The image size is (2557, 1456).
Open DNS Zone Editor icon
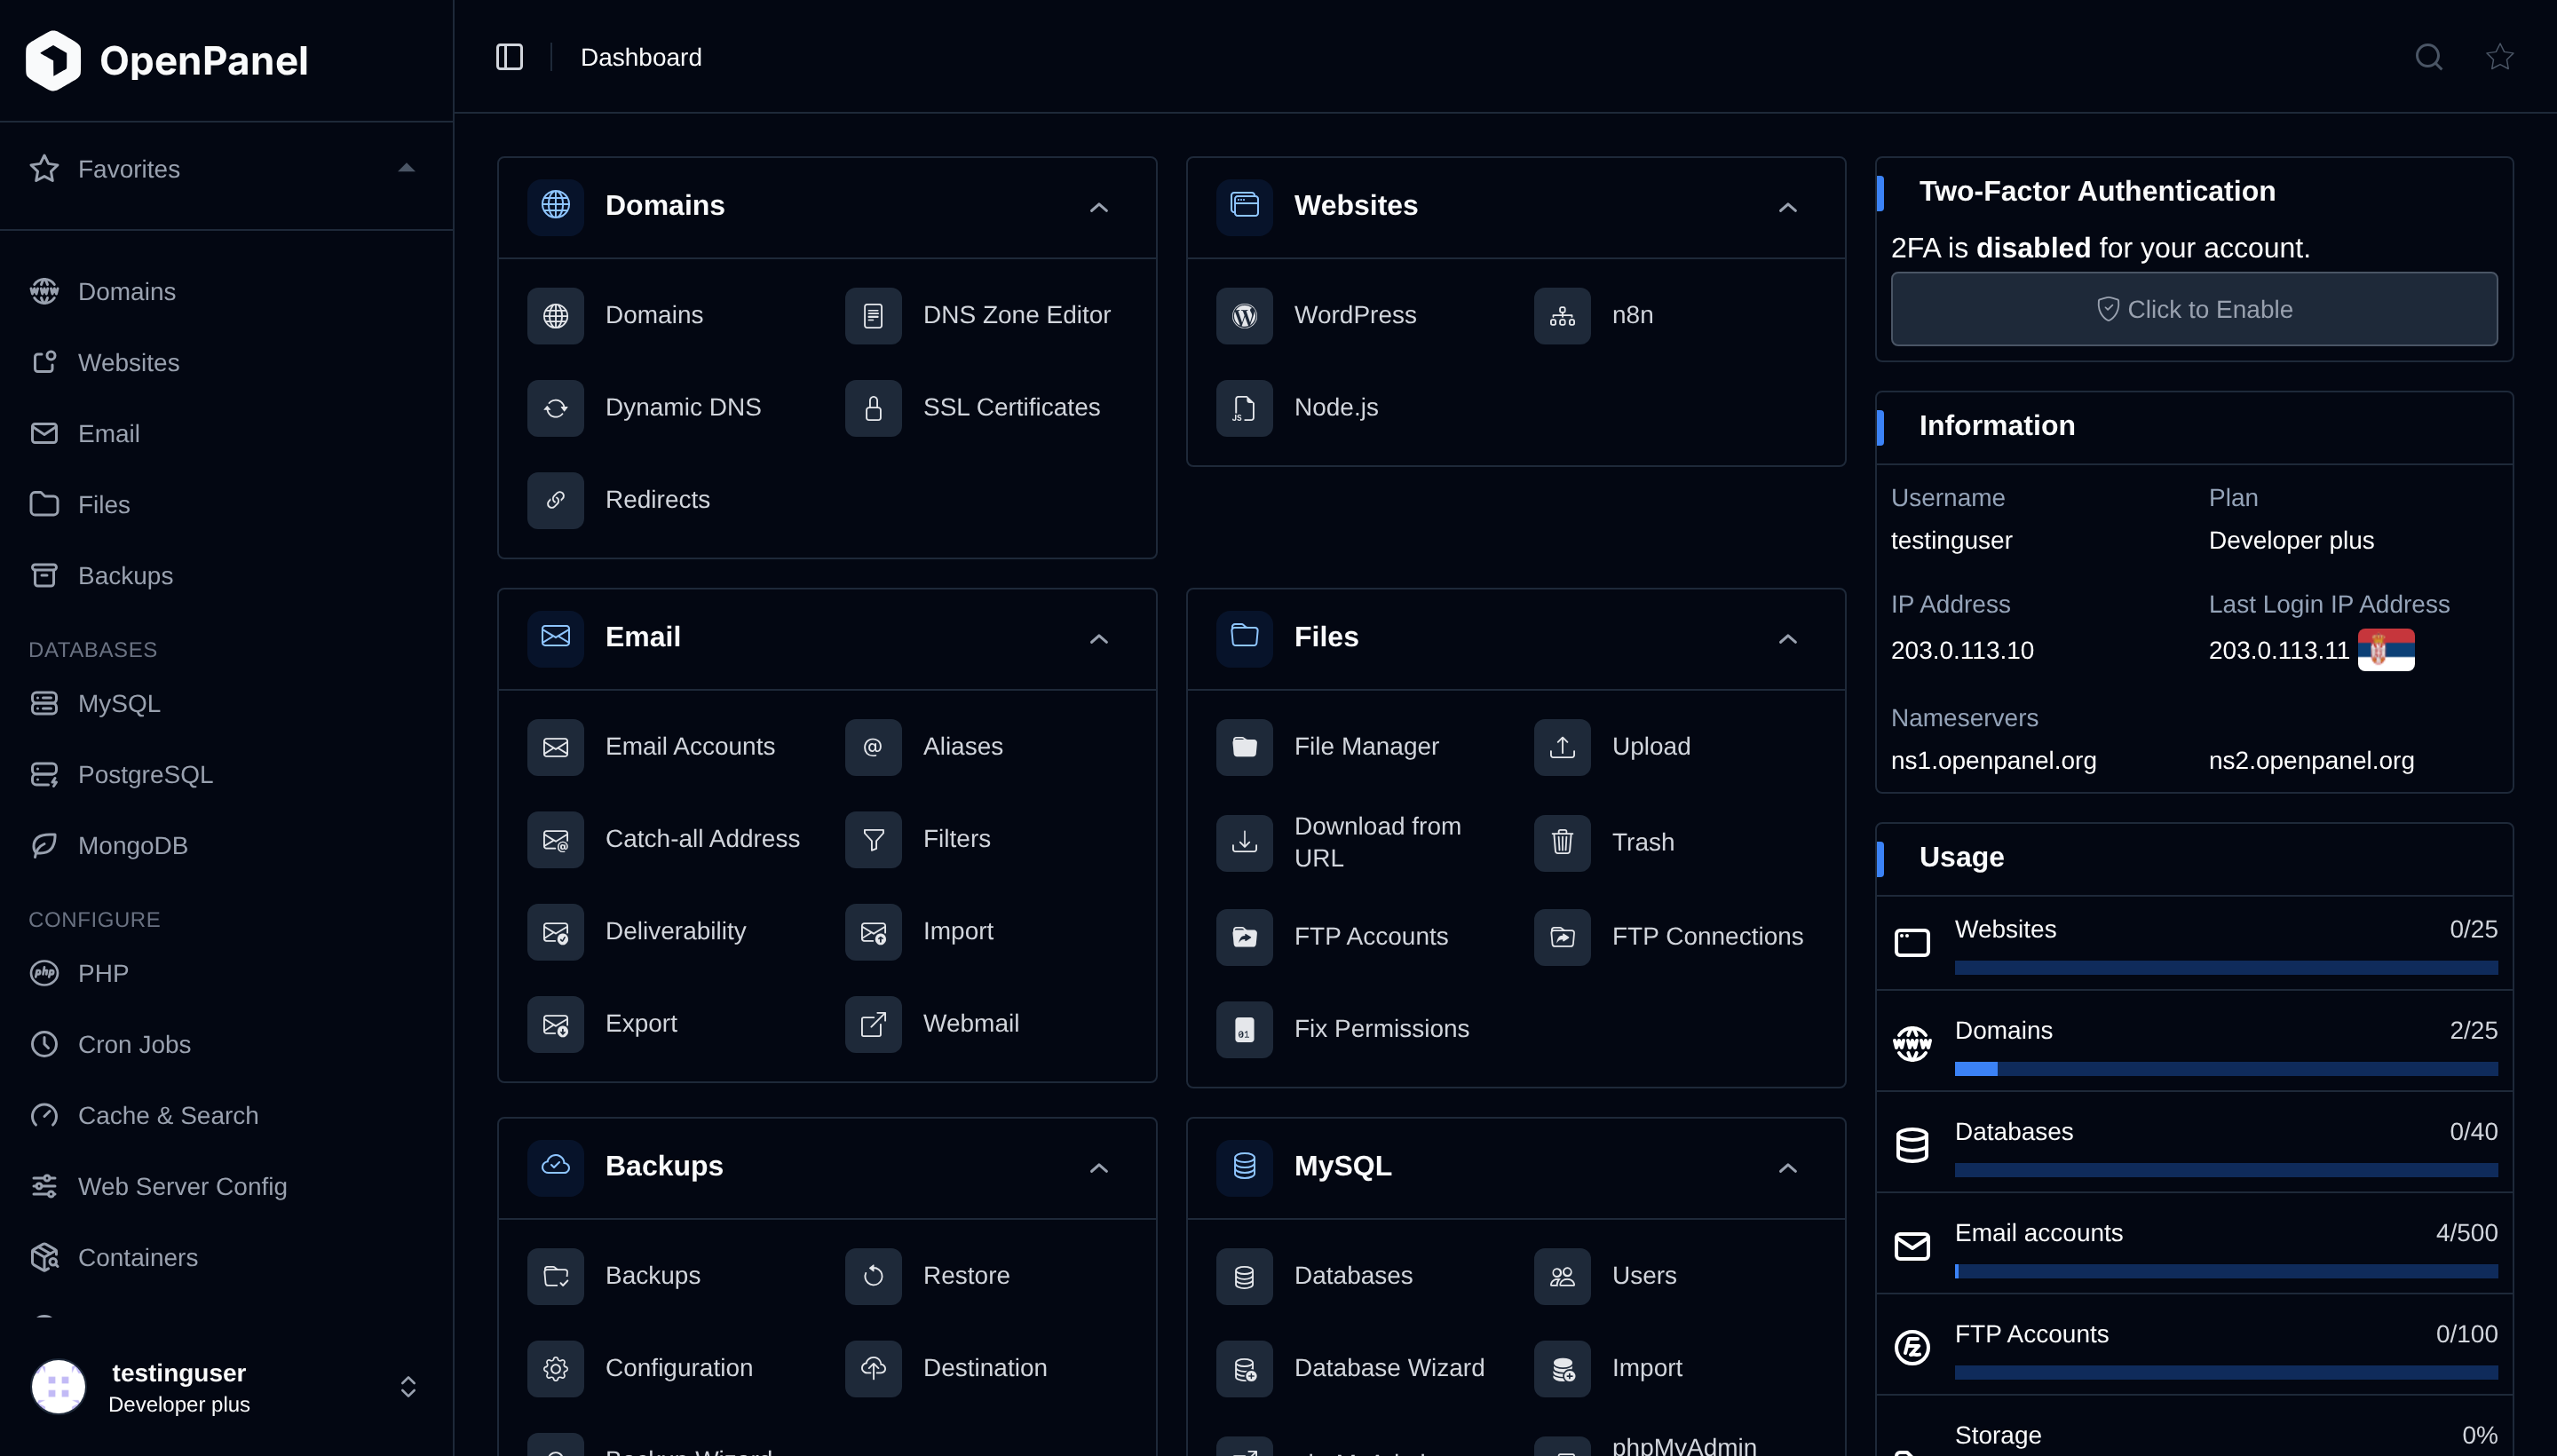point(873,315)
